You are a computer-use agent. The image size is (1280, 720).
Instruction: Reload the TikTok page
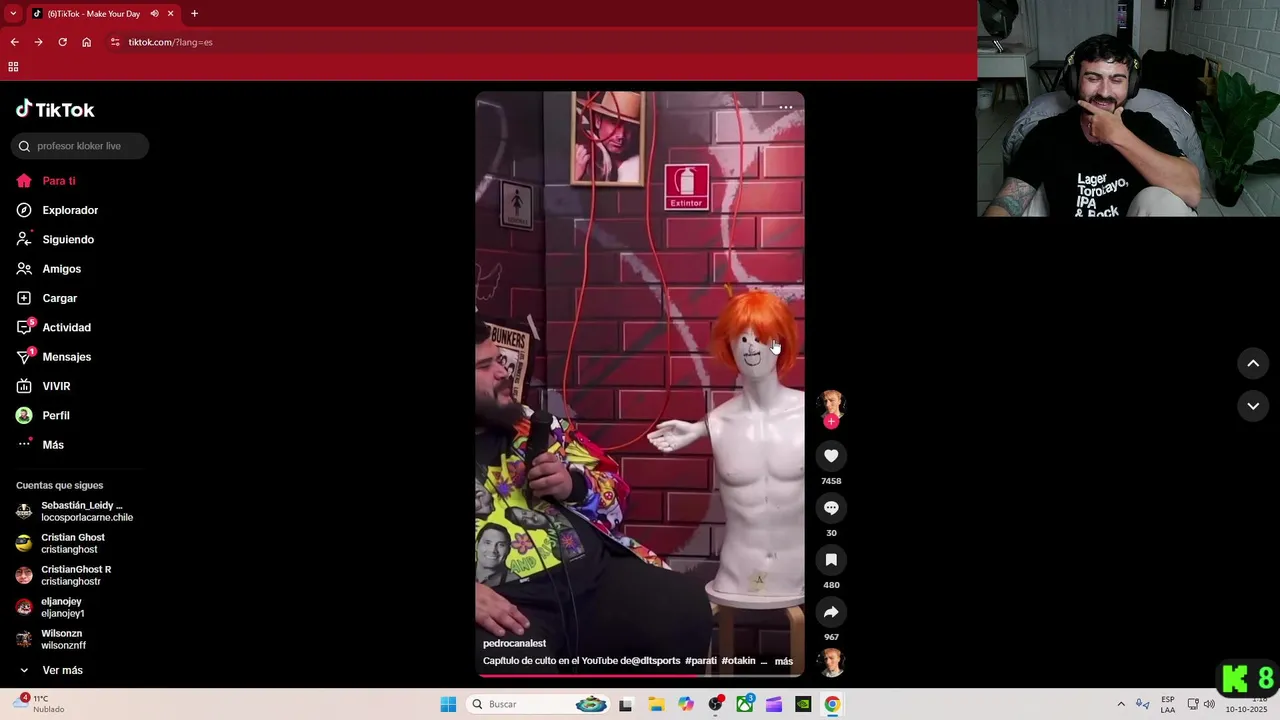coord(62,42)
